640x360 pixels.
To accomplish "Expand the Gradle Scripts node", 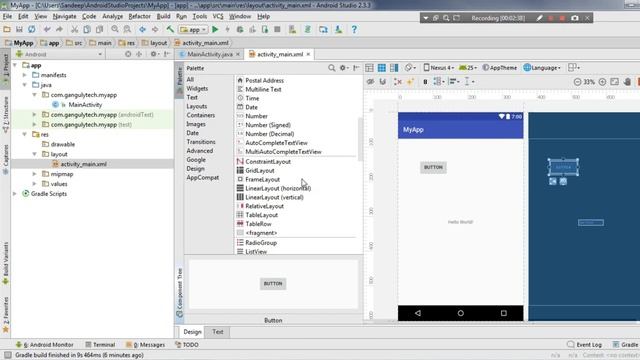I will (x=15, y=193).
